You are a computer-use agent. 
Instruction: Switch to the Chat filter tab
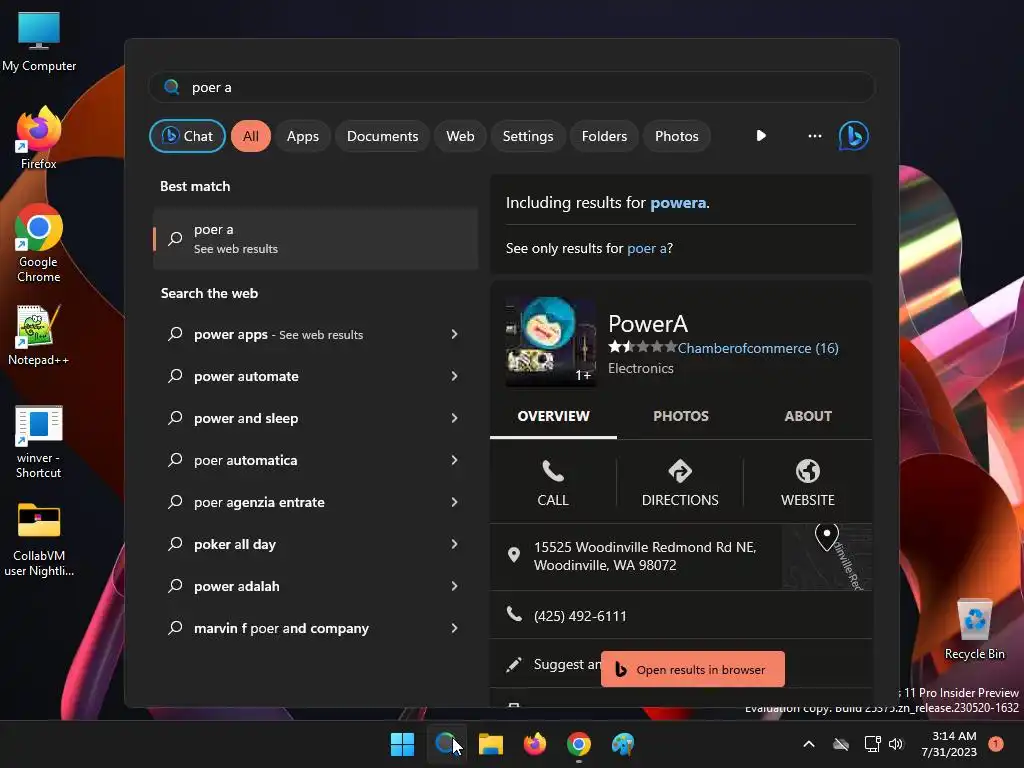pyautogui.click(x=187, y=136)
